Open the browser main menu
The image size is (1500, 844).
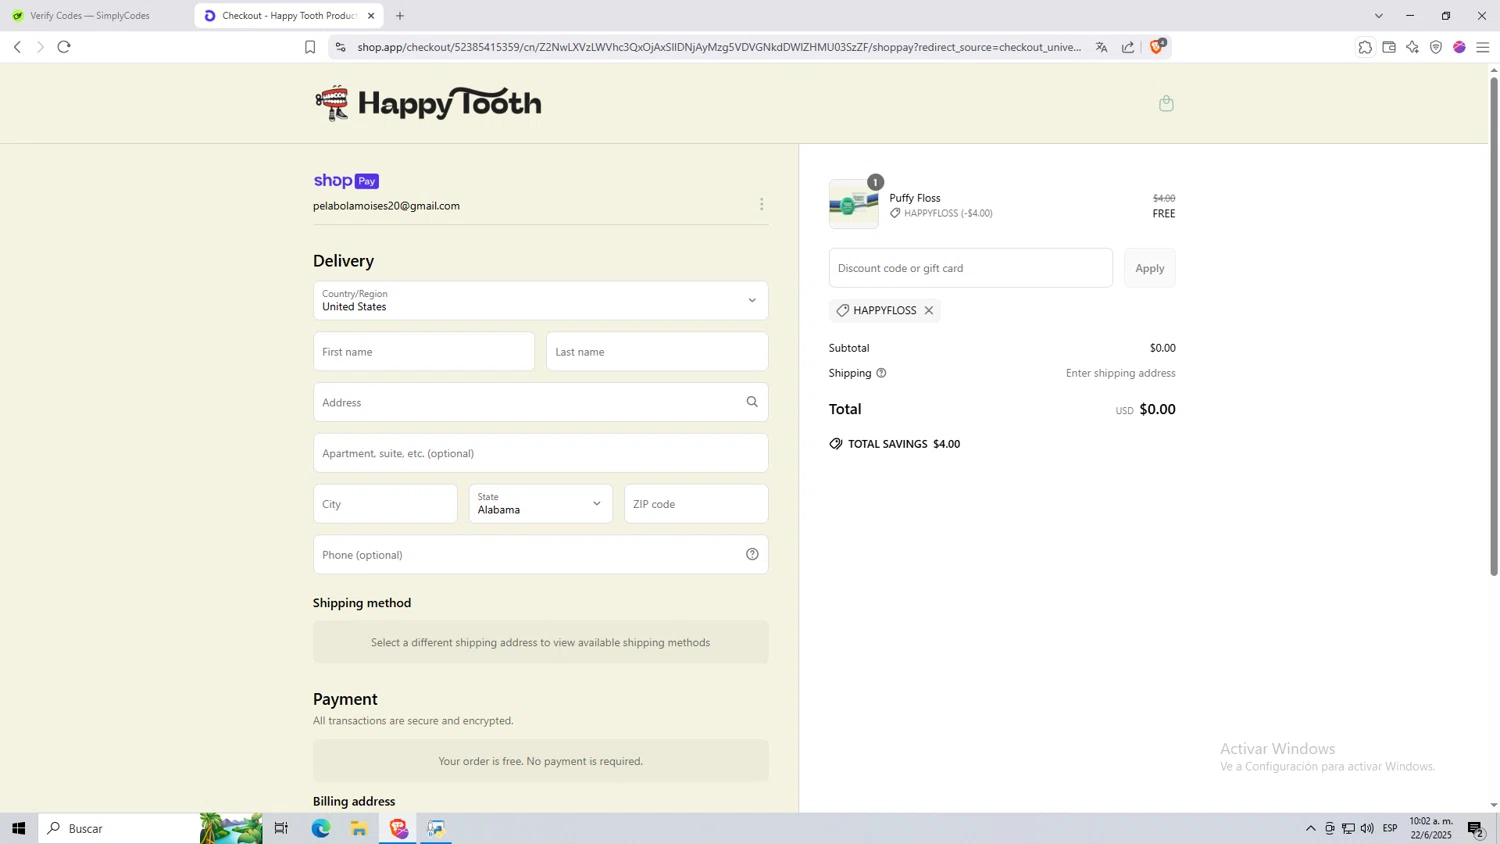1483,47
